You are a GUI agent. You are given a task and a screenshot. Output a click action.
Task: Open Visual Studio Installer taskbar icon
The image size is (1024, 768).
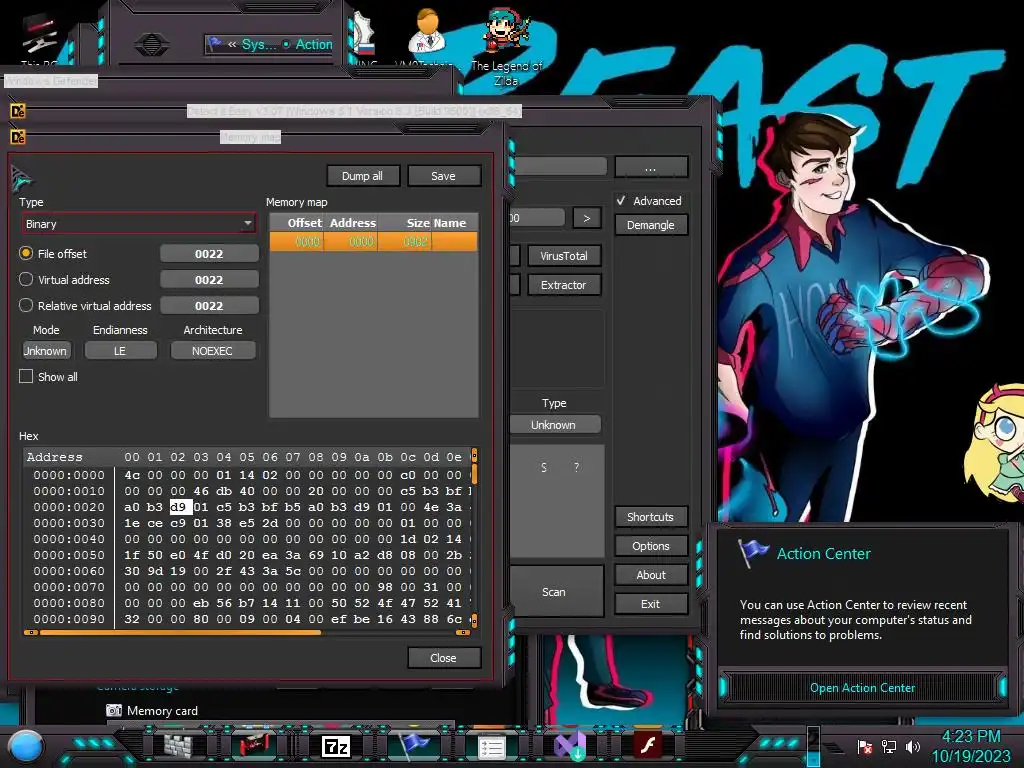(570, 746)
